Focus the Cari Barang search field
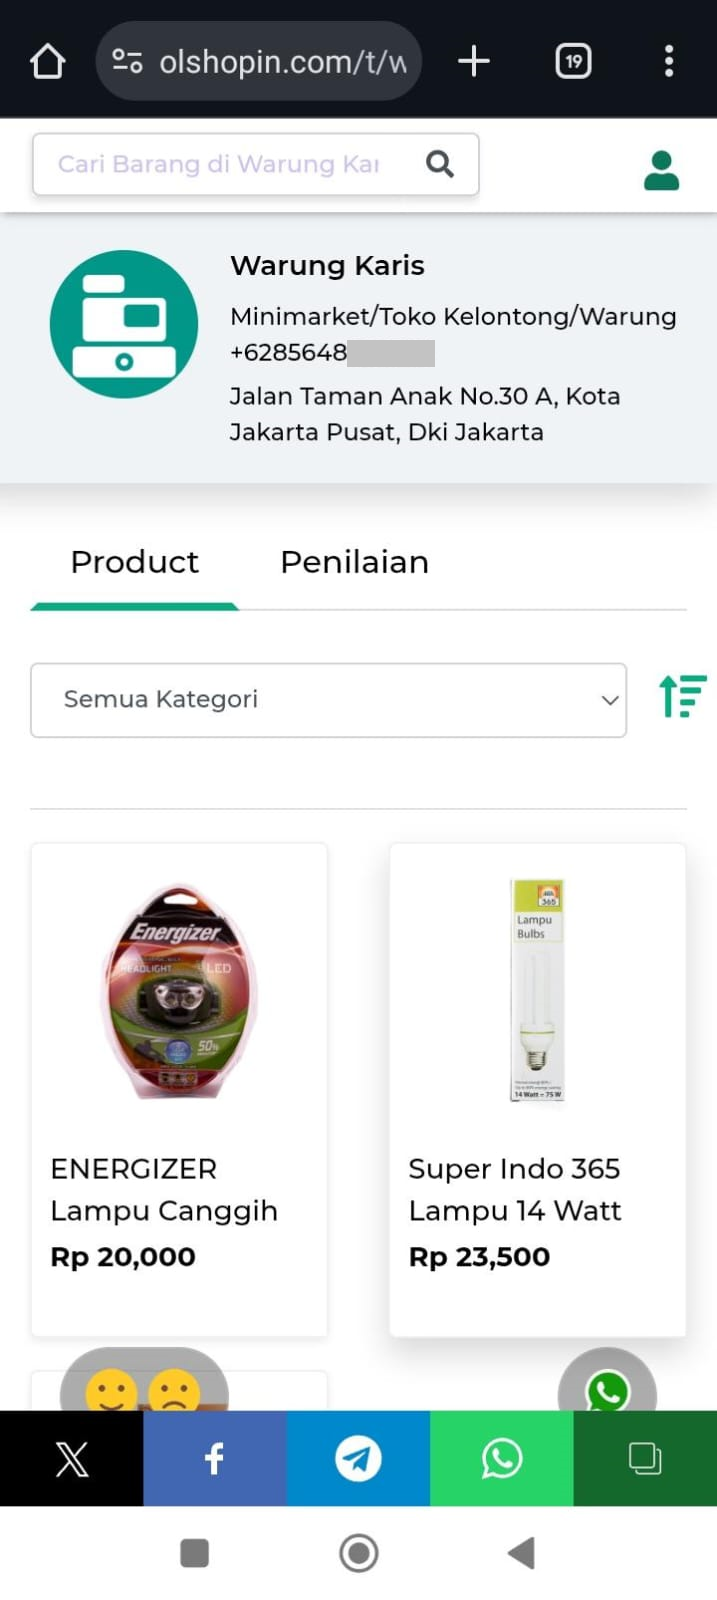 [x=220, y=164]
